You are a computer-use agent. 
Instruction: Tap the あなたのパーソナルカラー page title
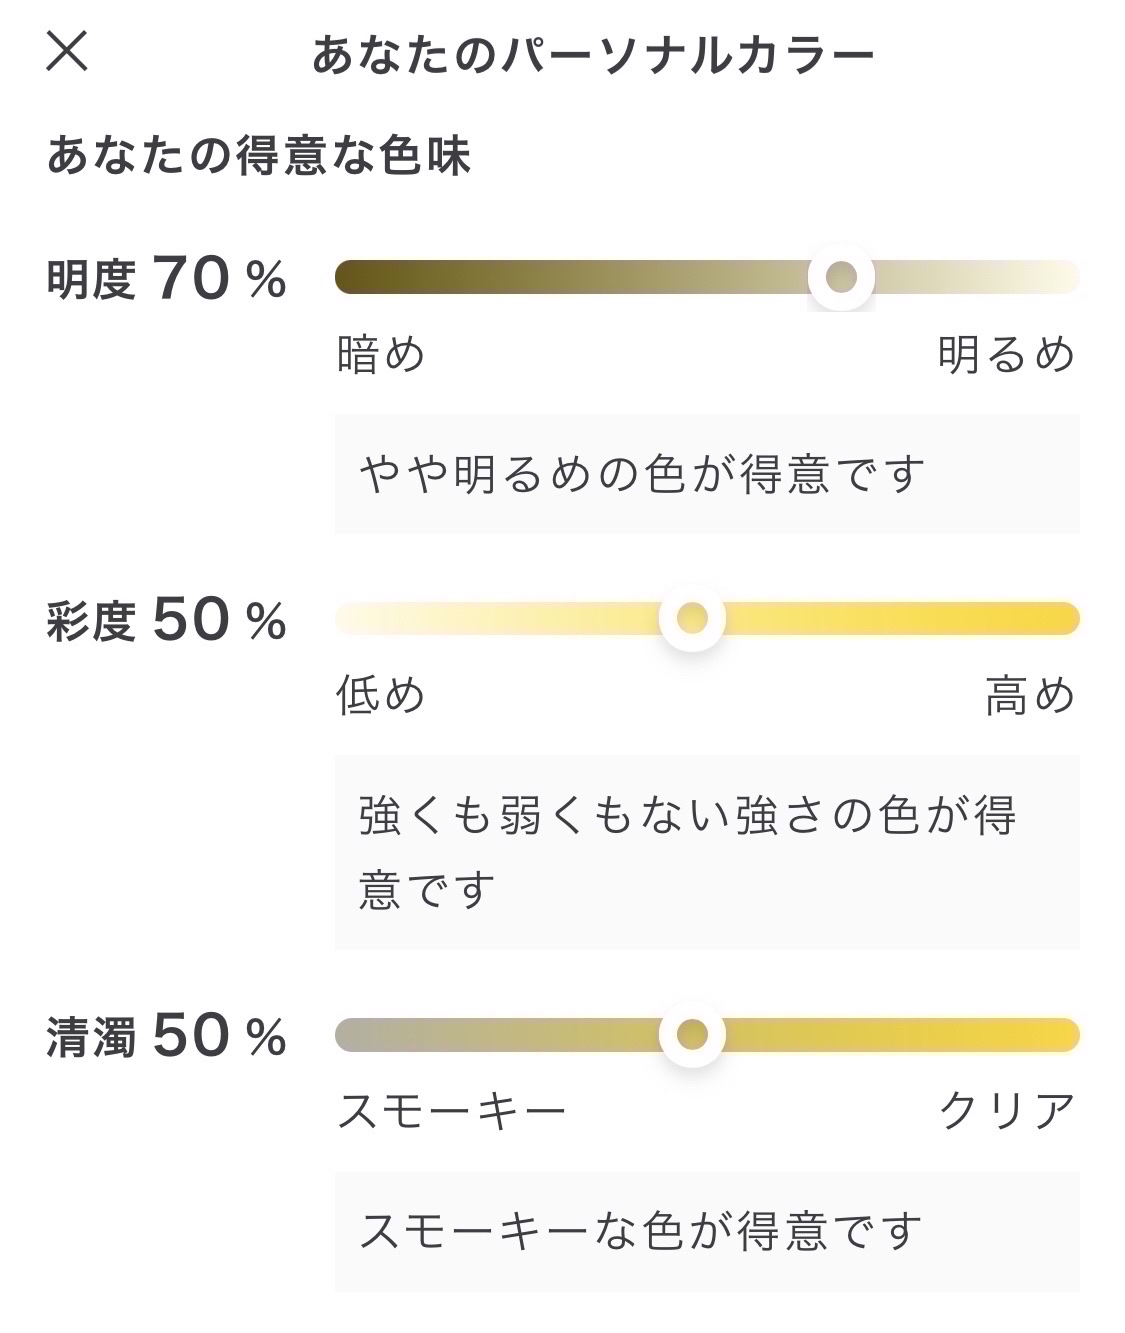pos(593,55)
